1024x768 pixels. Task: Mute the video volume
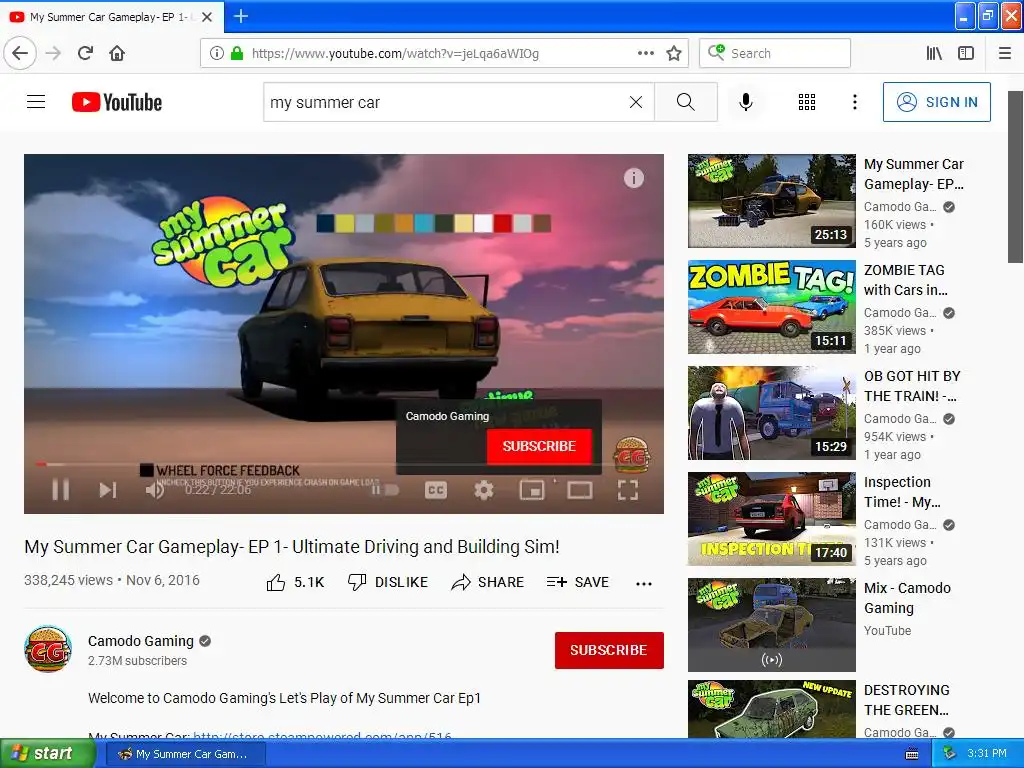[155, 490]
